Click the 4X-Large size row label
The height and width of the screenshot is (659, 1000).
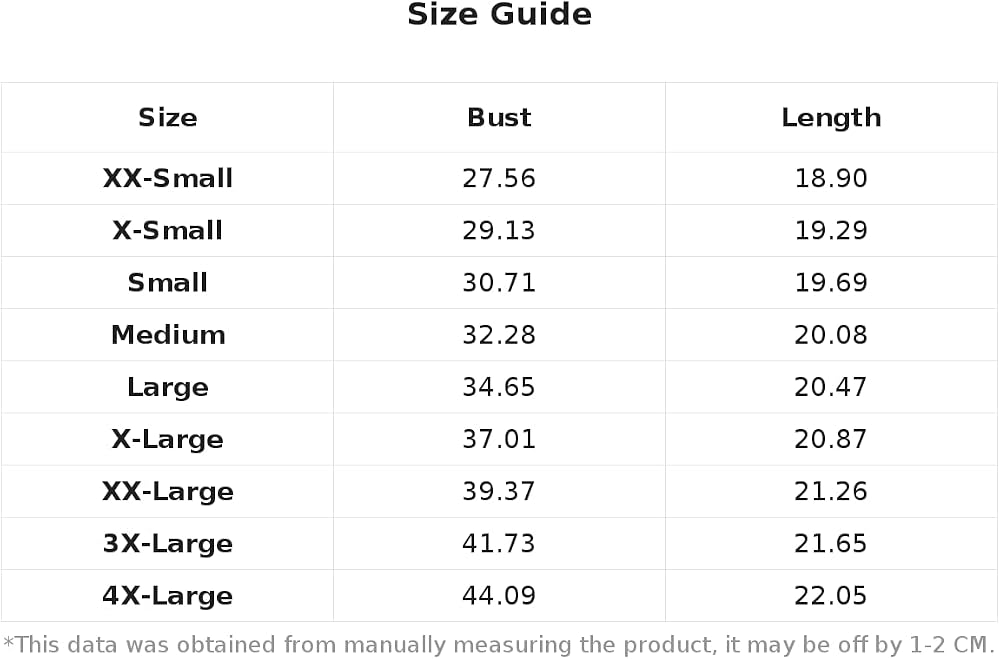(168, 597)
